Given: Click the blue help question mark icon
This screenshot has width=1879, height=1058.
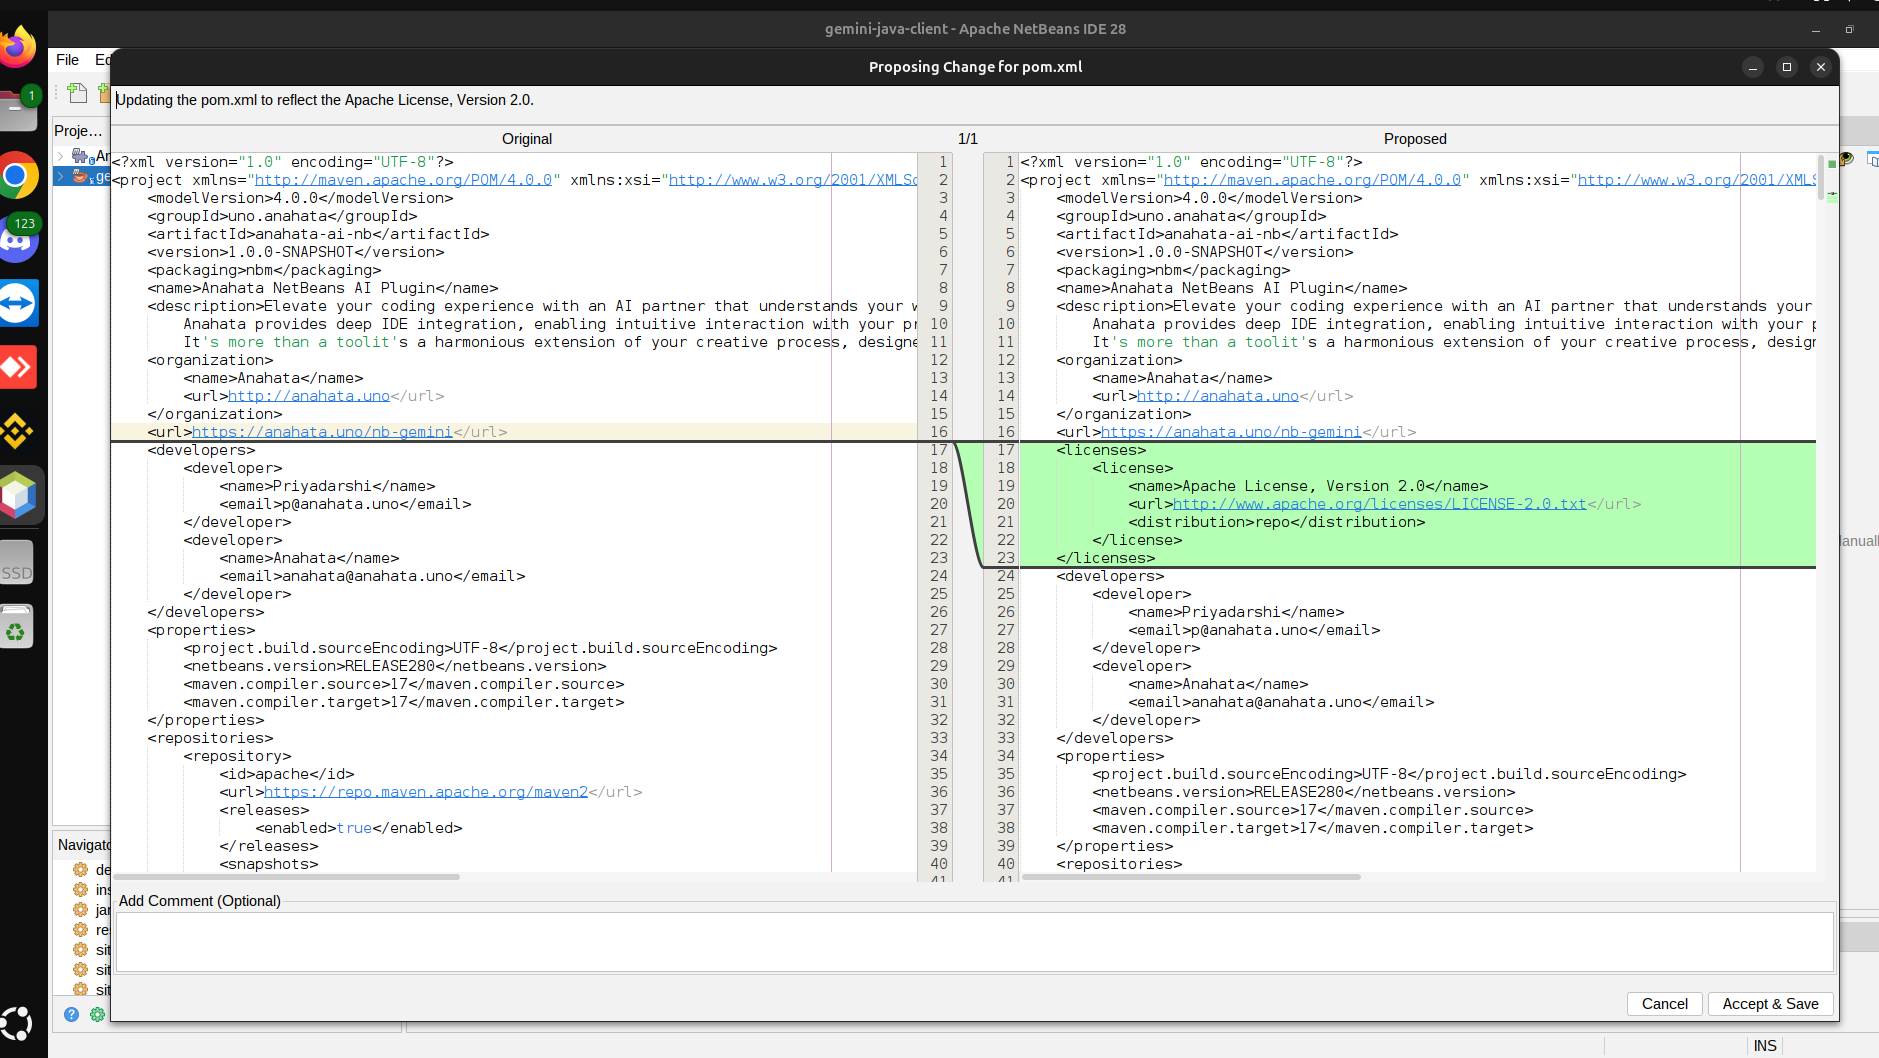Looking at the screenshot, I should (71, 1014).
